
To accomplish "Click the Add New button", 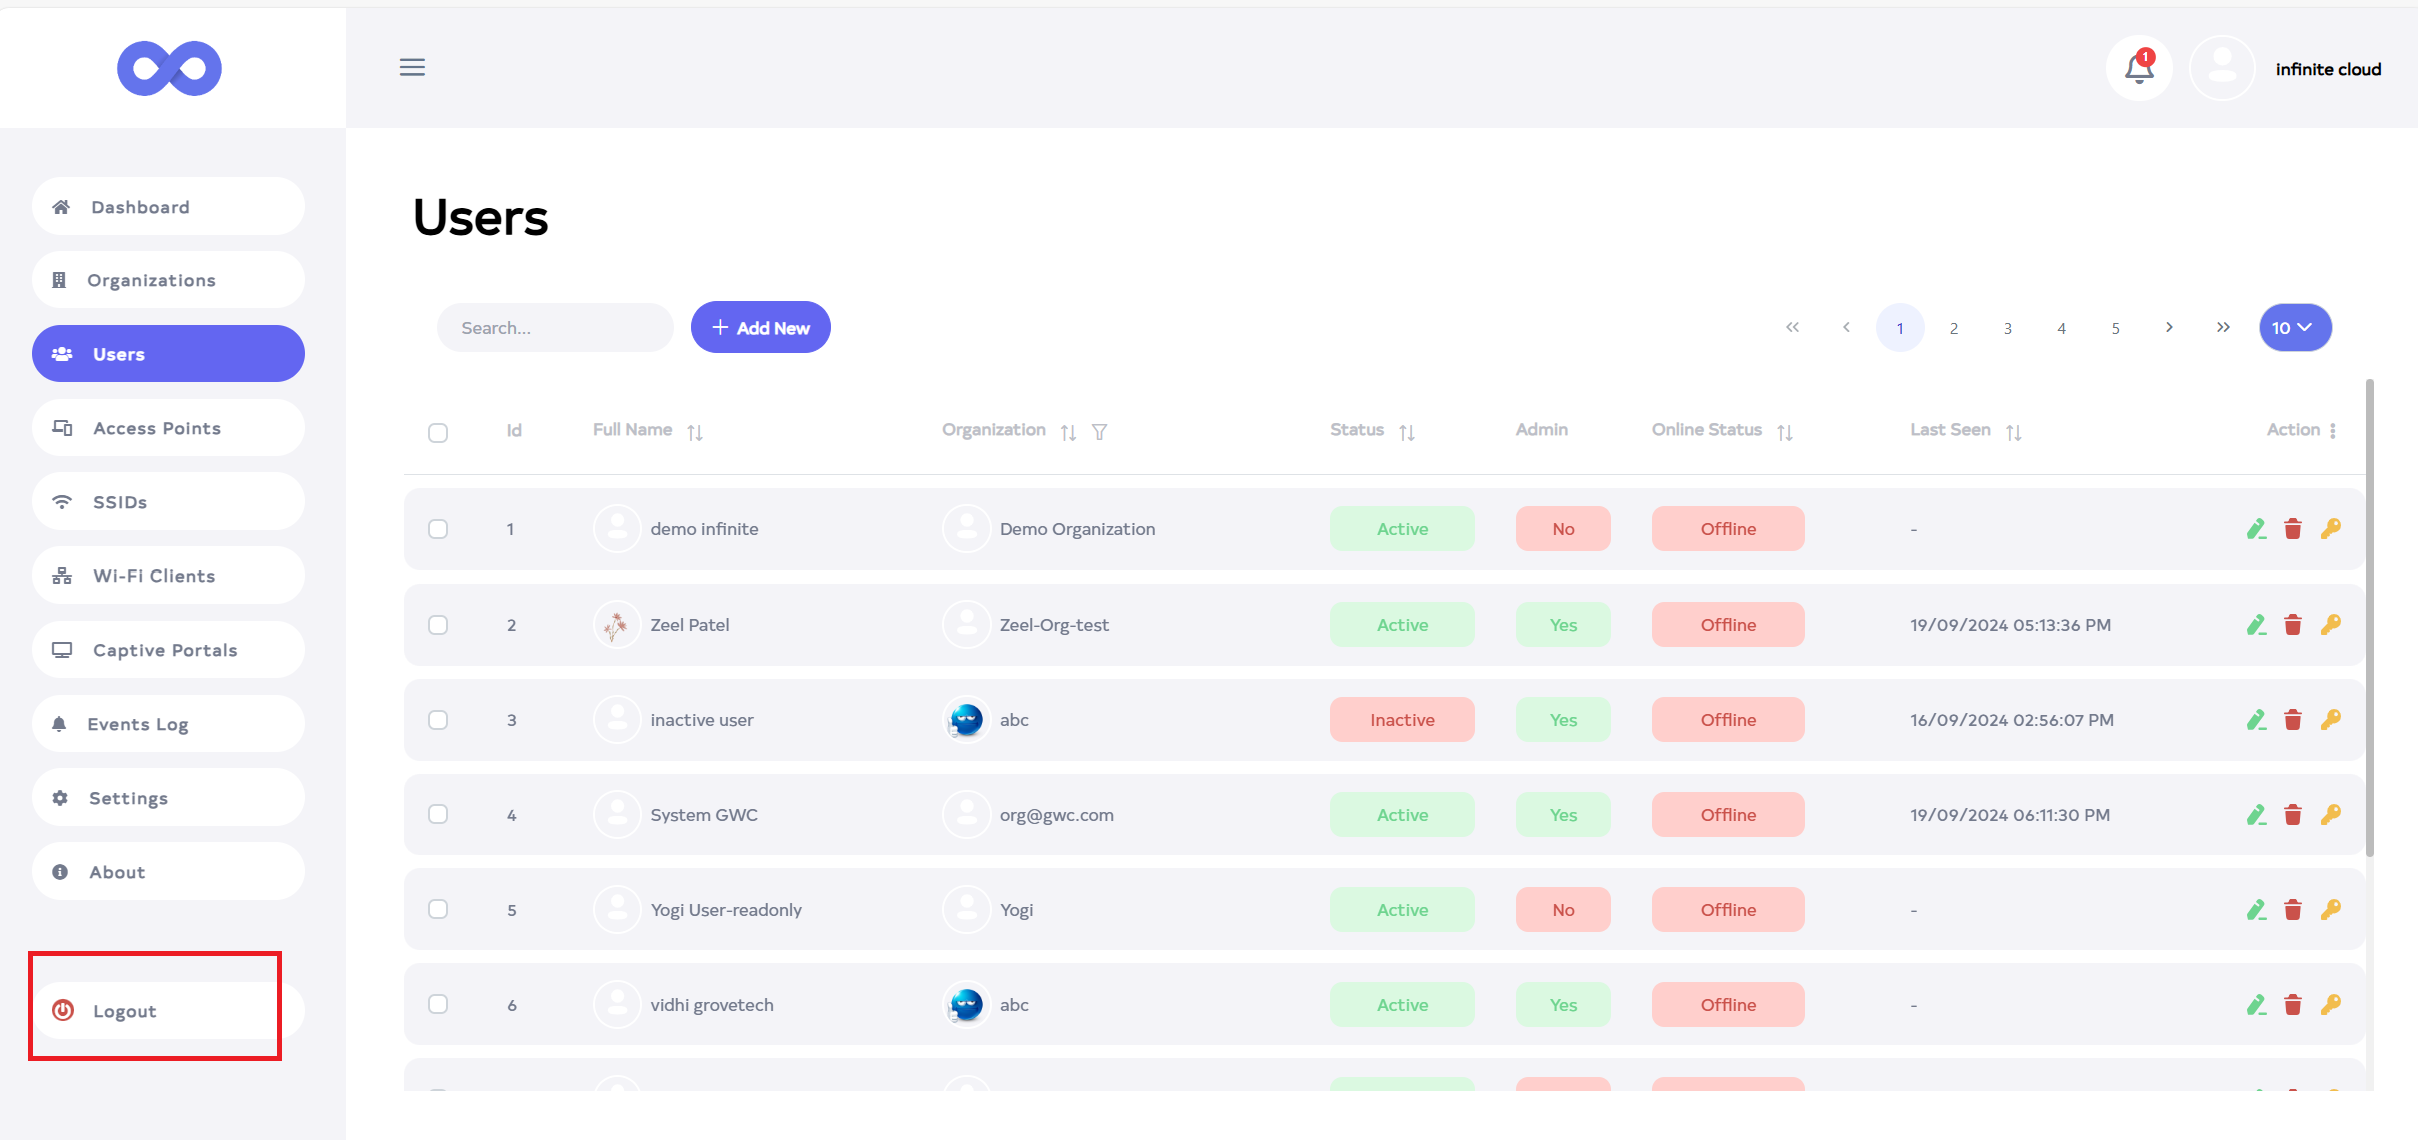I will coord(760,328).
